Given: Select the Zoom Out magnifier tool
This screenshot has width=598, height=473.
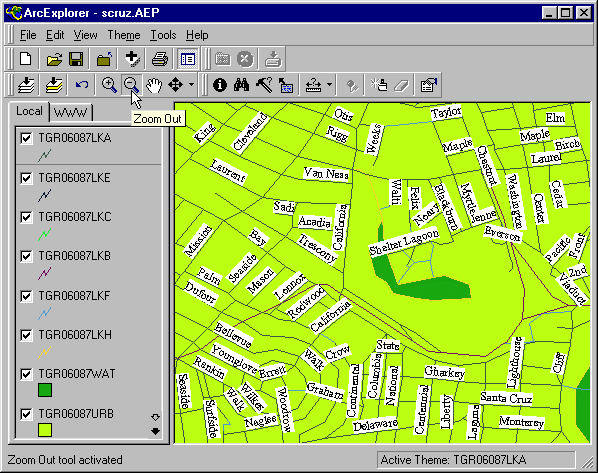Looking at the screenshot, I should 131,85.
